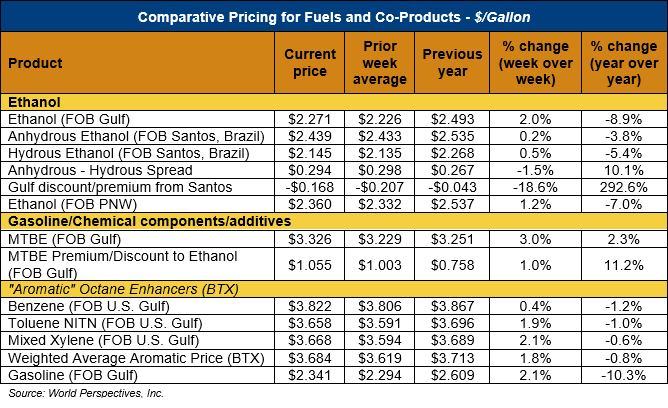
Task: Select the Product column header
Action: pyautogui.click(x=36, y=63)
